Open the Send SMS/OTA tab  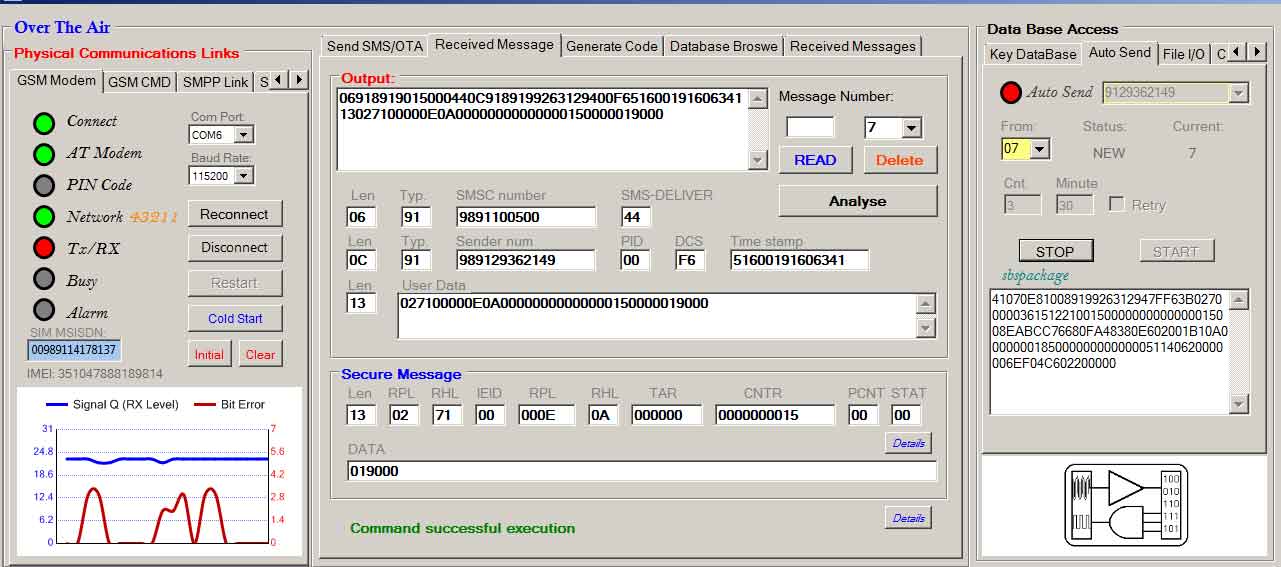pos(375,46)
